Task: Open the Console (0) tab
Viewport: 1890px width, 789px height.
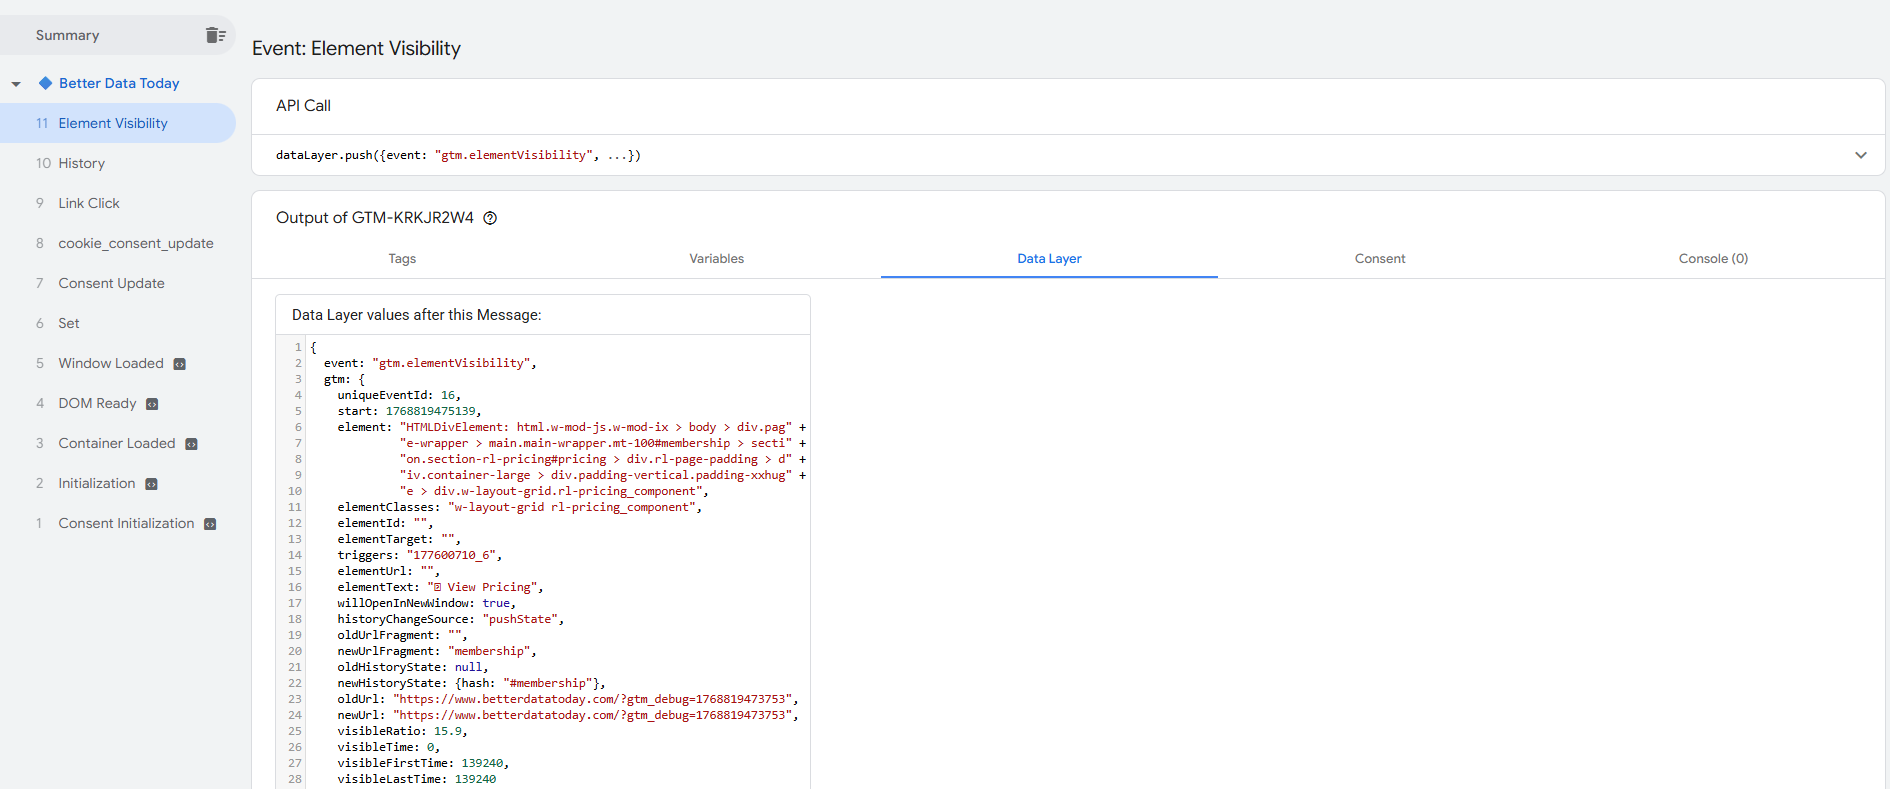Action: 1713,258
